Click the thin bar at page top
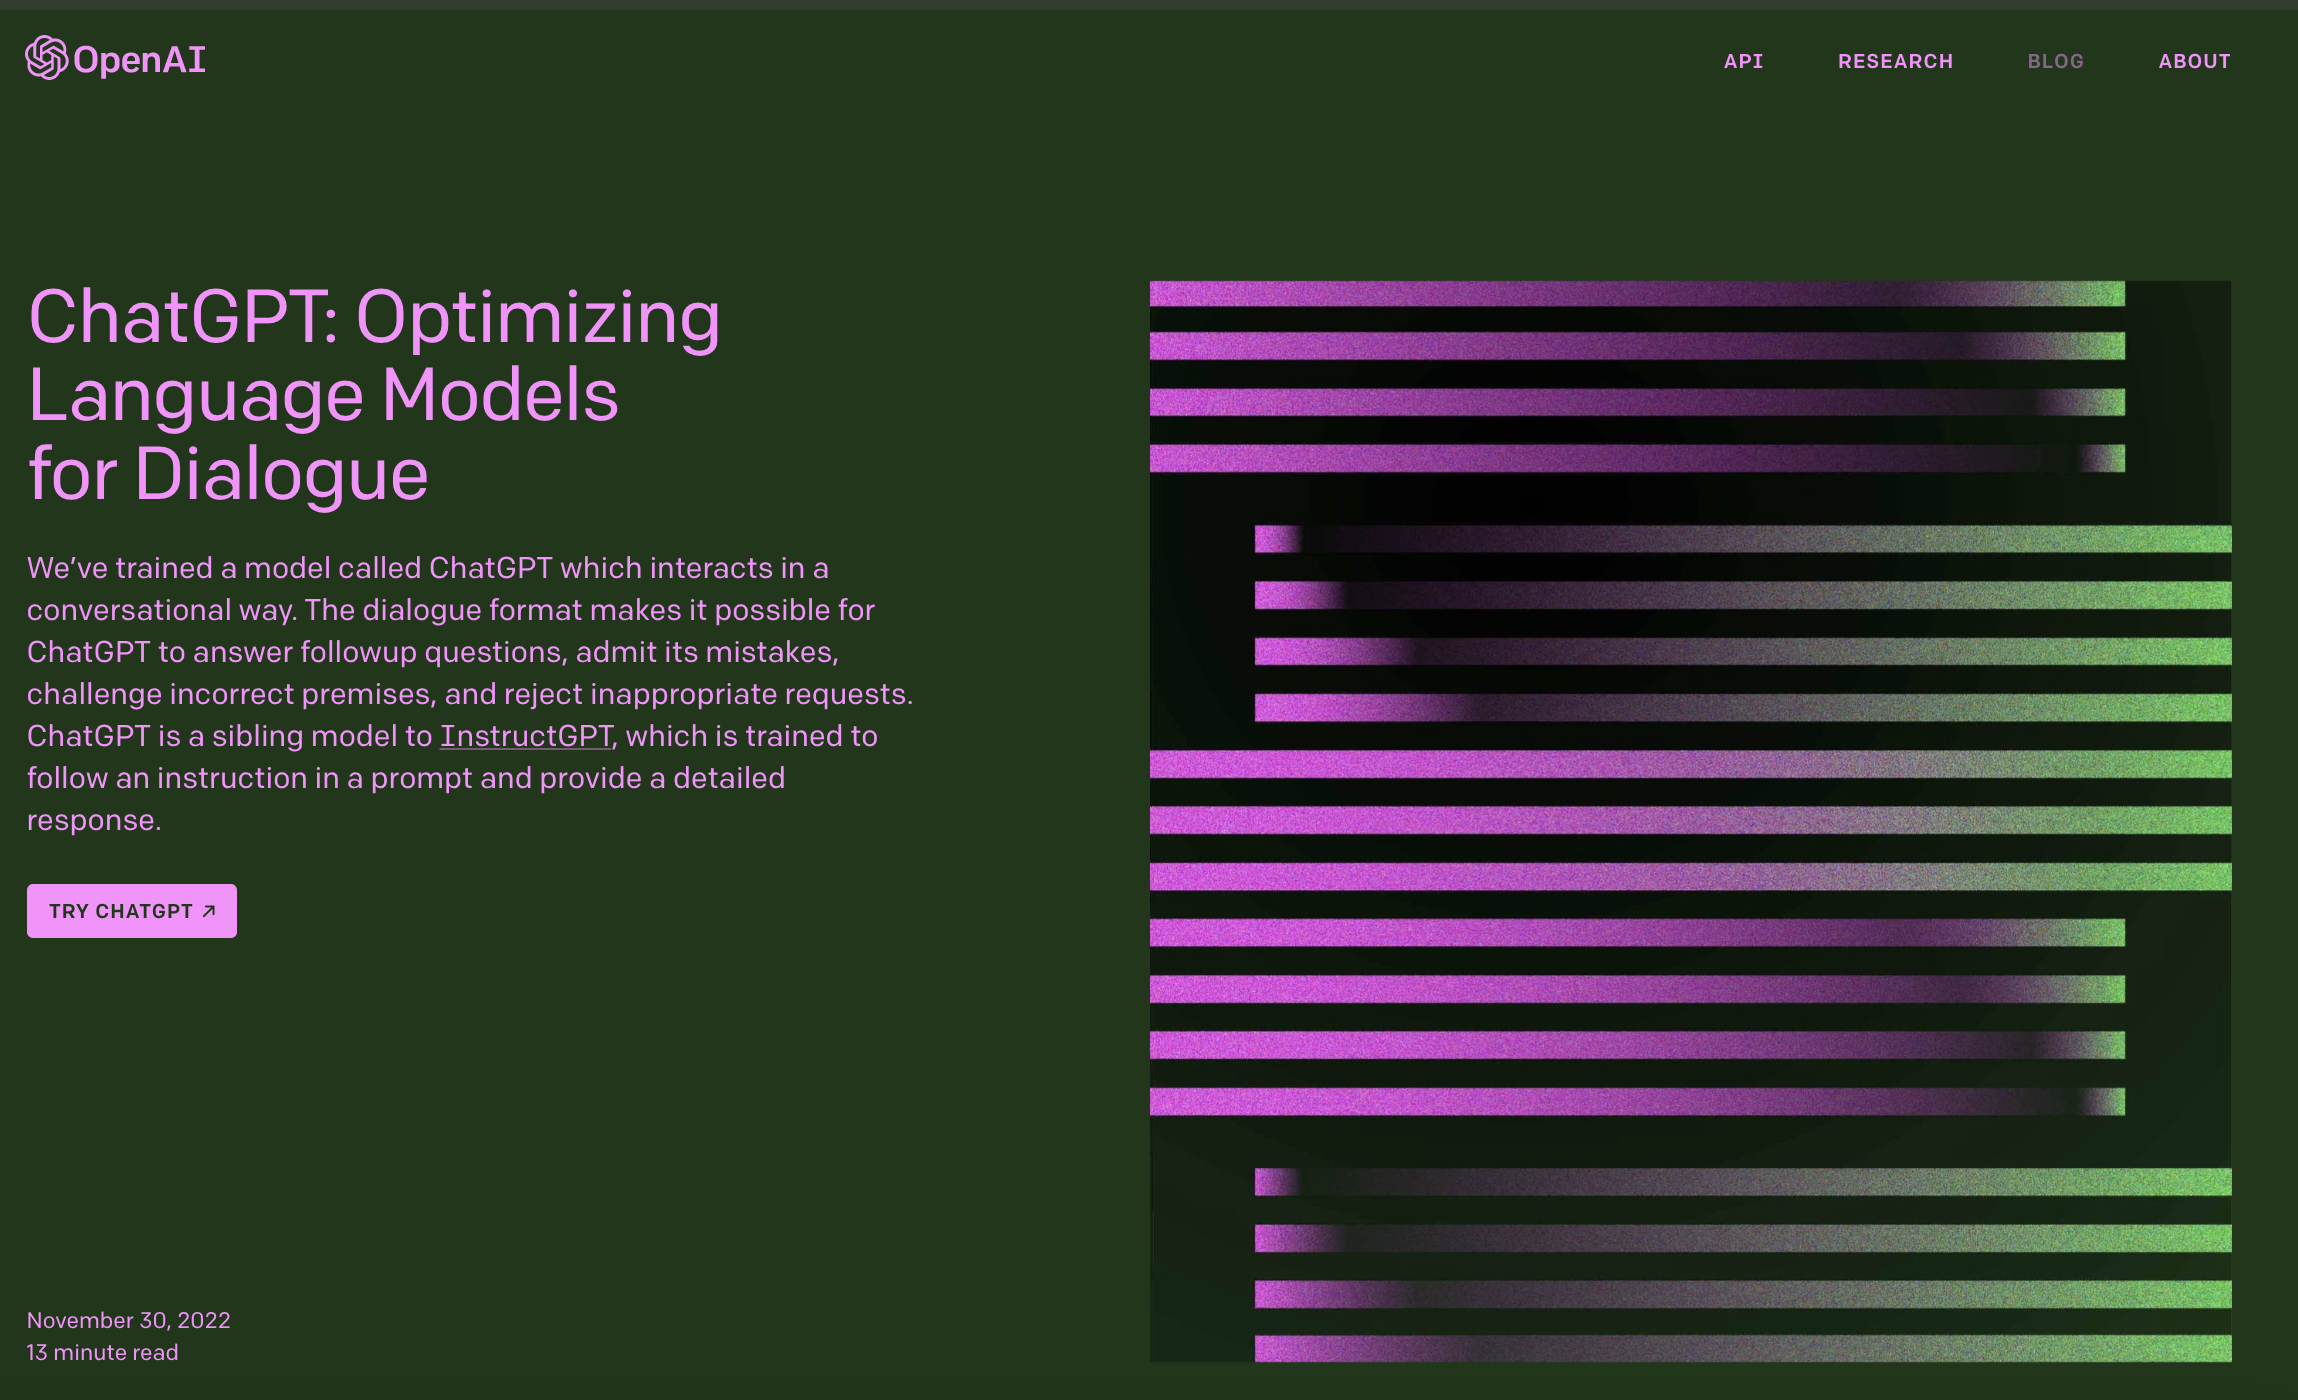 [1149, 4]
